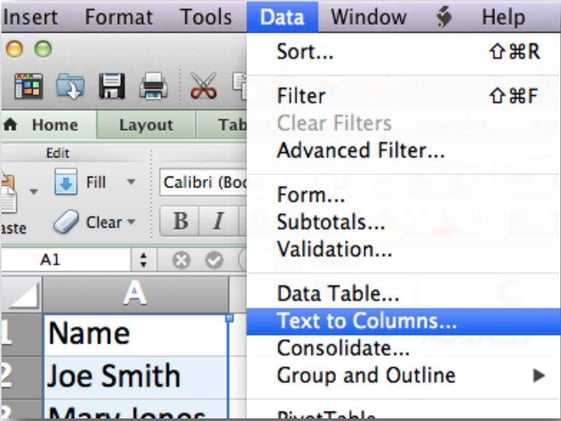Click the Name Box showing A1
This screenshot has width=561, height=421.
[x=66, y=260]
